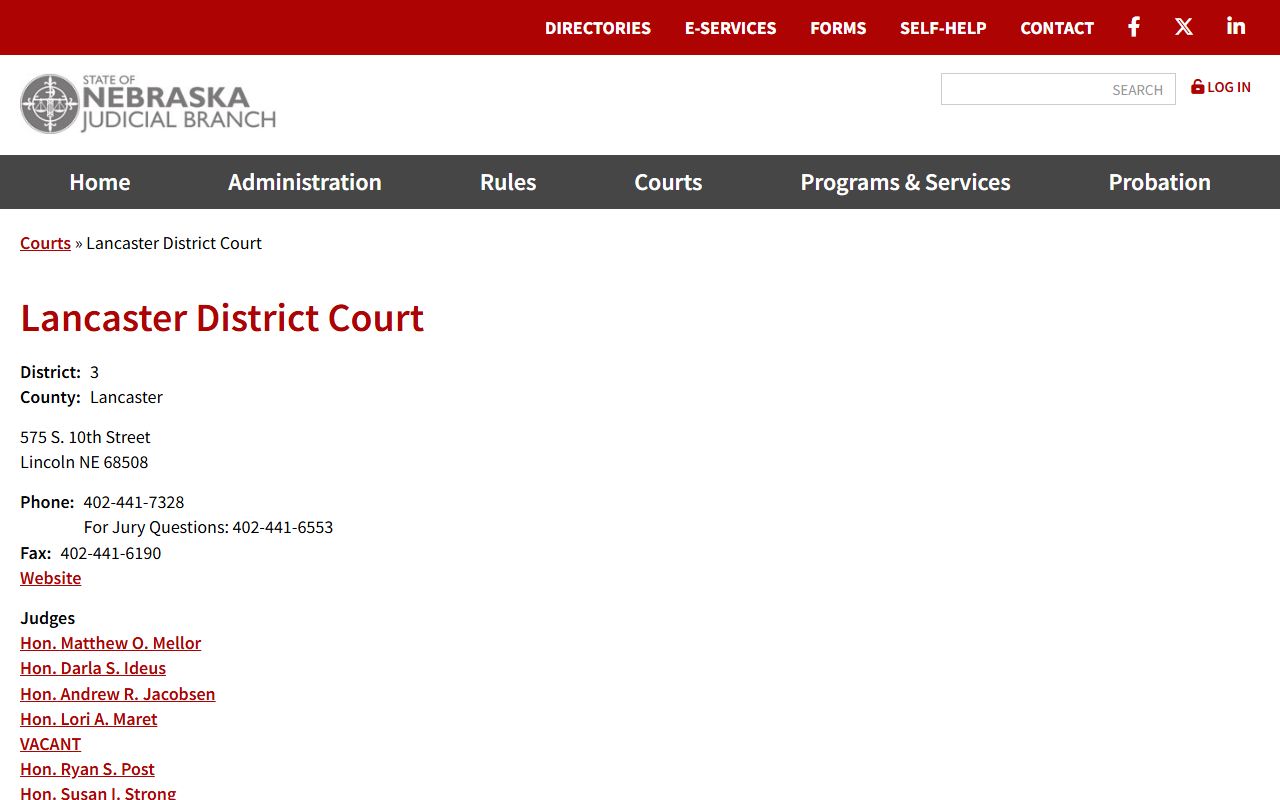
Task: Click the address line 575 S. 10th Street
Action: tap(85, 437)
